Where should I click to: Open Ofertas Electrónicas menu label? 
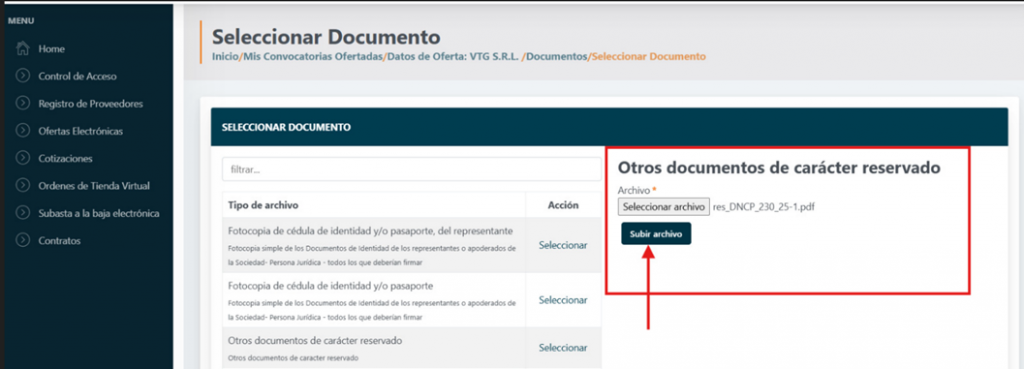coord(81,131)
